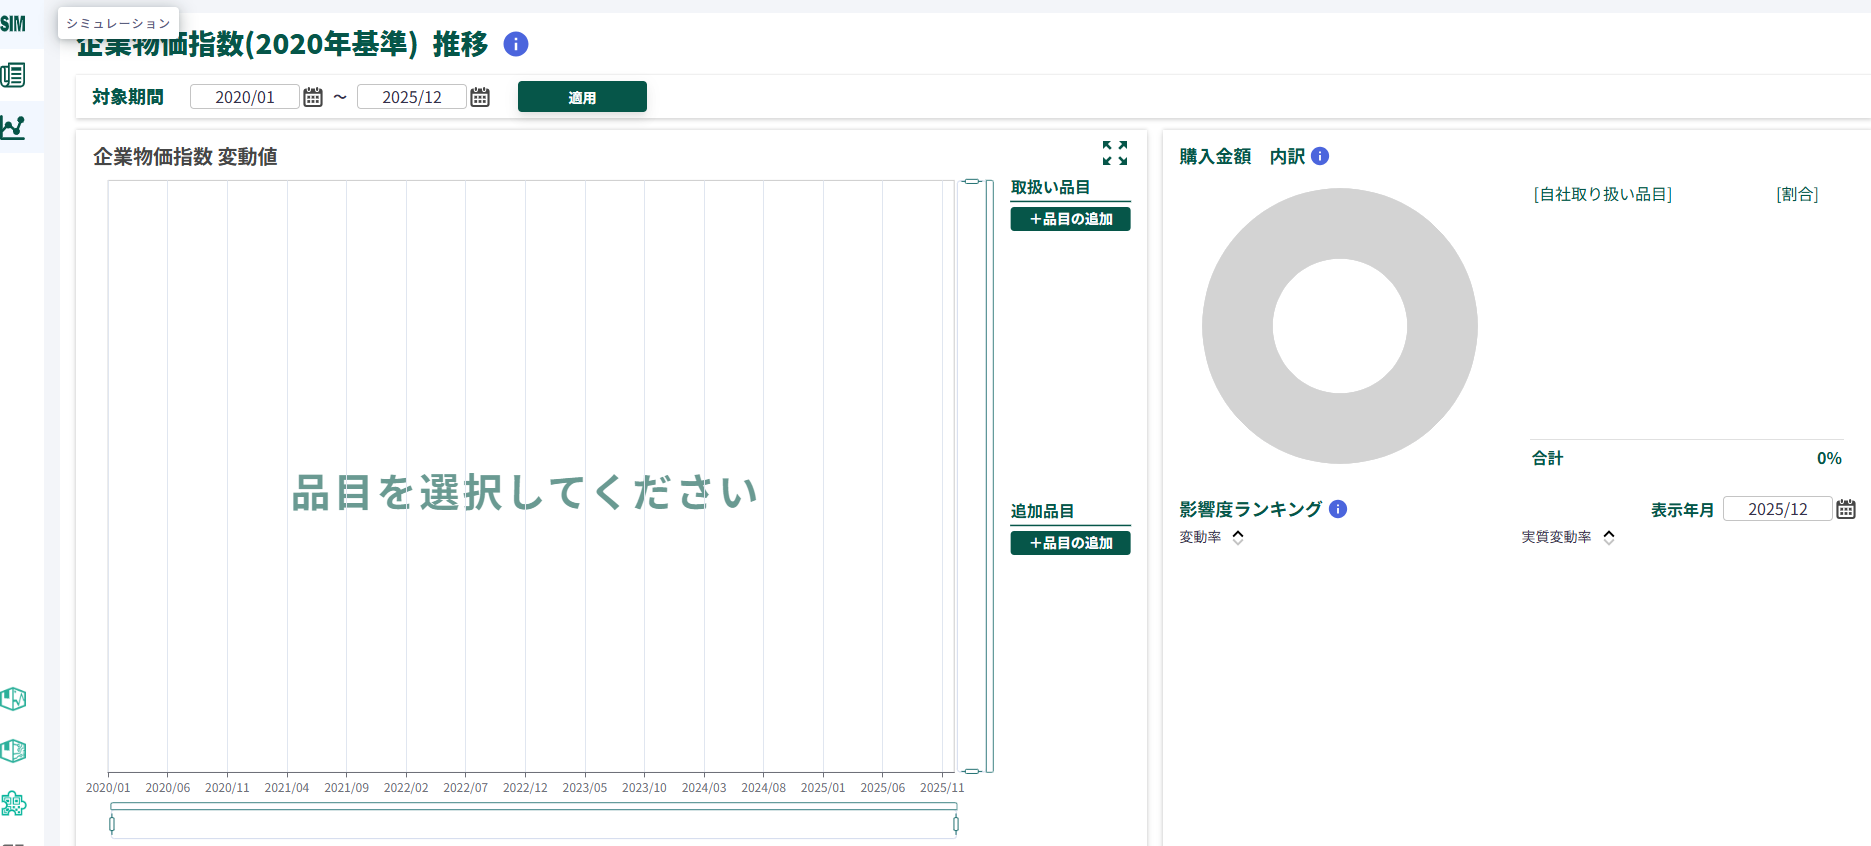Add item under 追加品目
The height and width of the screenshot is (846, 1871).
coord(1070,543)
